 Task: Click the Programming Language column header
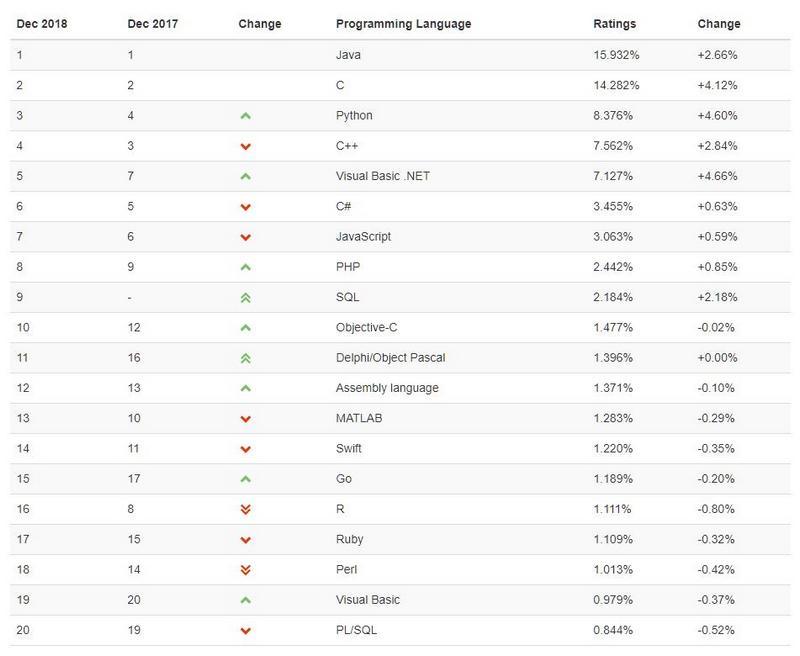pos(404,24)
